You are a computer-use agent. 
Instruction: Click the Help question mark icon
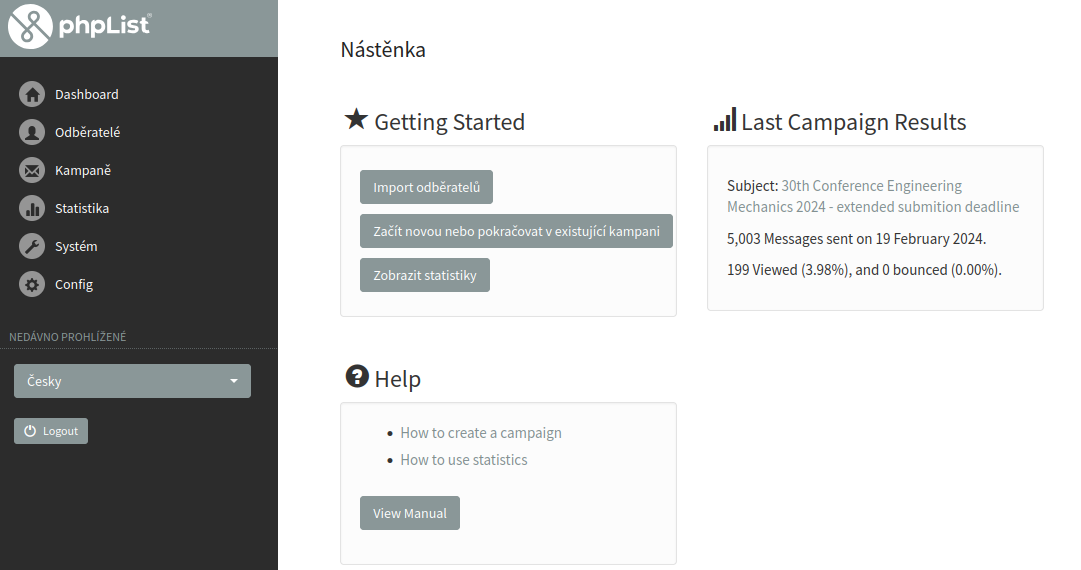[357, 377]
